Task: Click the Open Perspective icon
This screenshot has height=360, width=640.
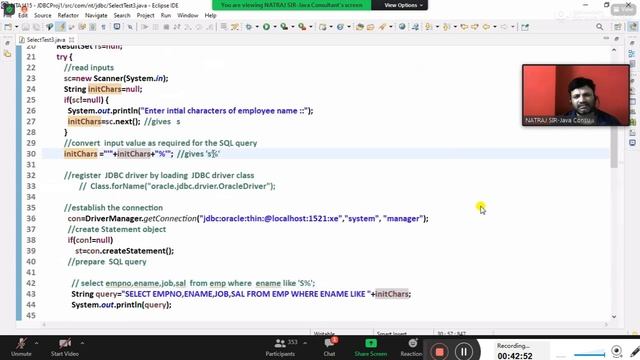Action: [618, 27]
